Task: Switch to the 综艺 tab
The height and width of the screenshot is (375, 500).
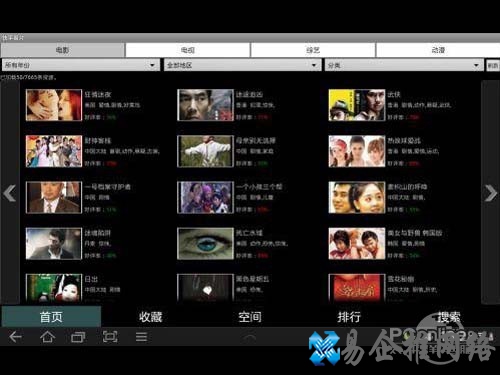Action: (313, 50)
